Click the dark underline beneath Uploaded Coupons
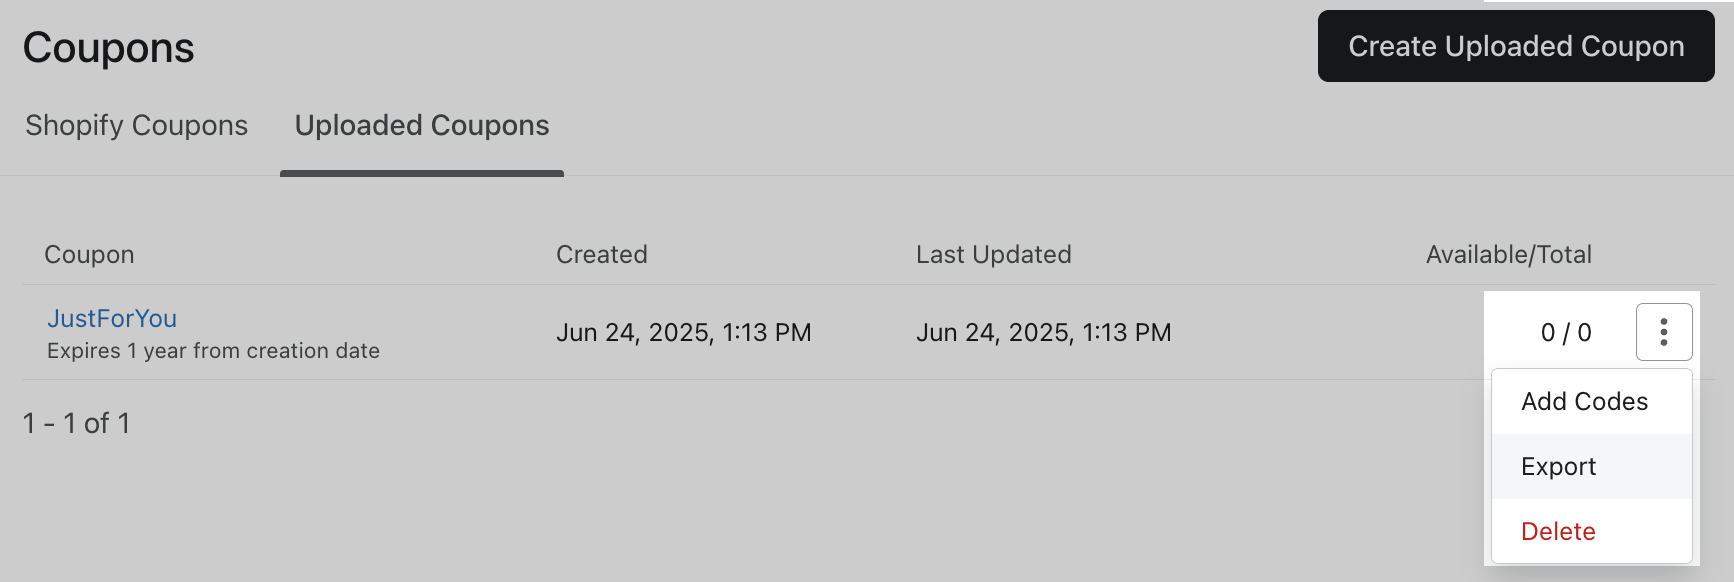The image size is (1734, 582). pyautogui.click(x=421, y=173)
